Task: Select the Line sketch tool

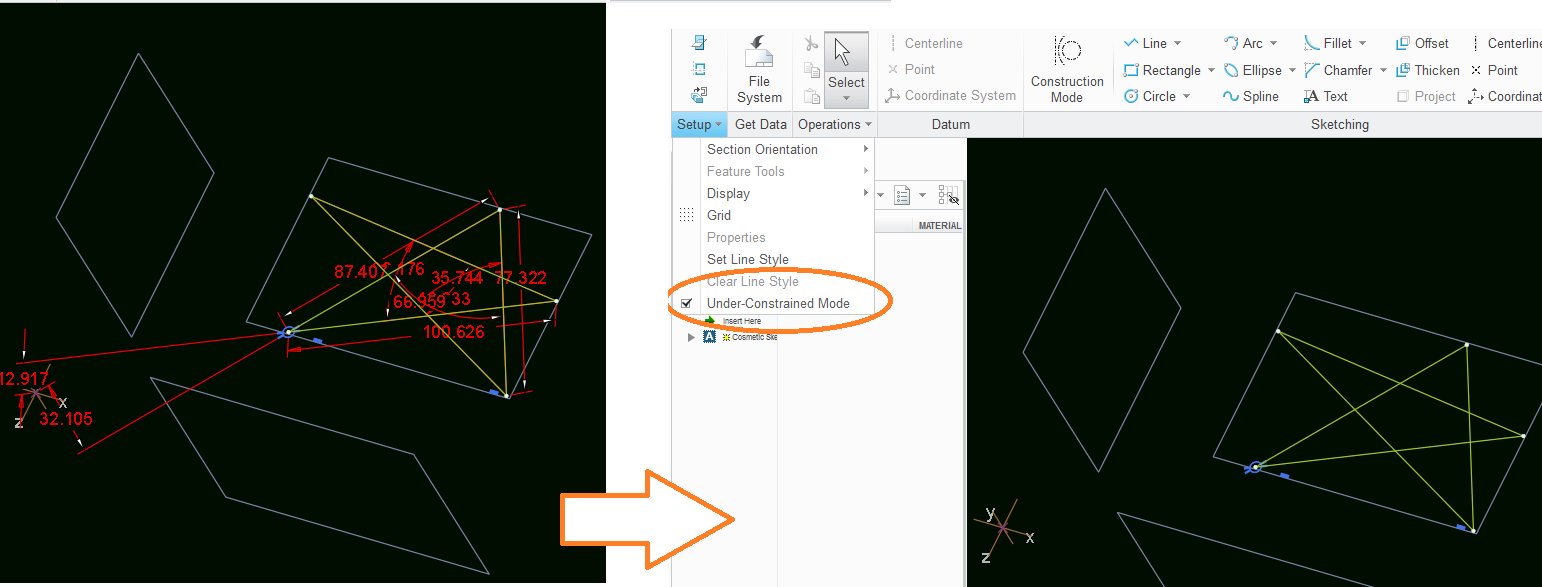Action: [x=1144, y=43]
